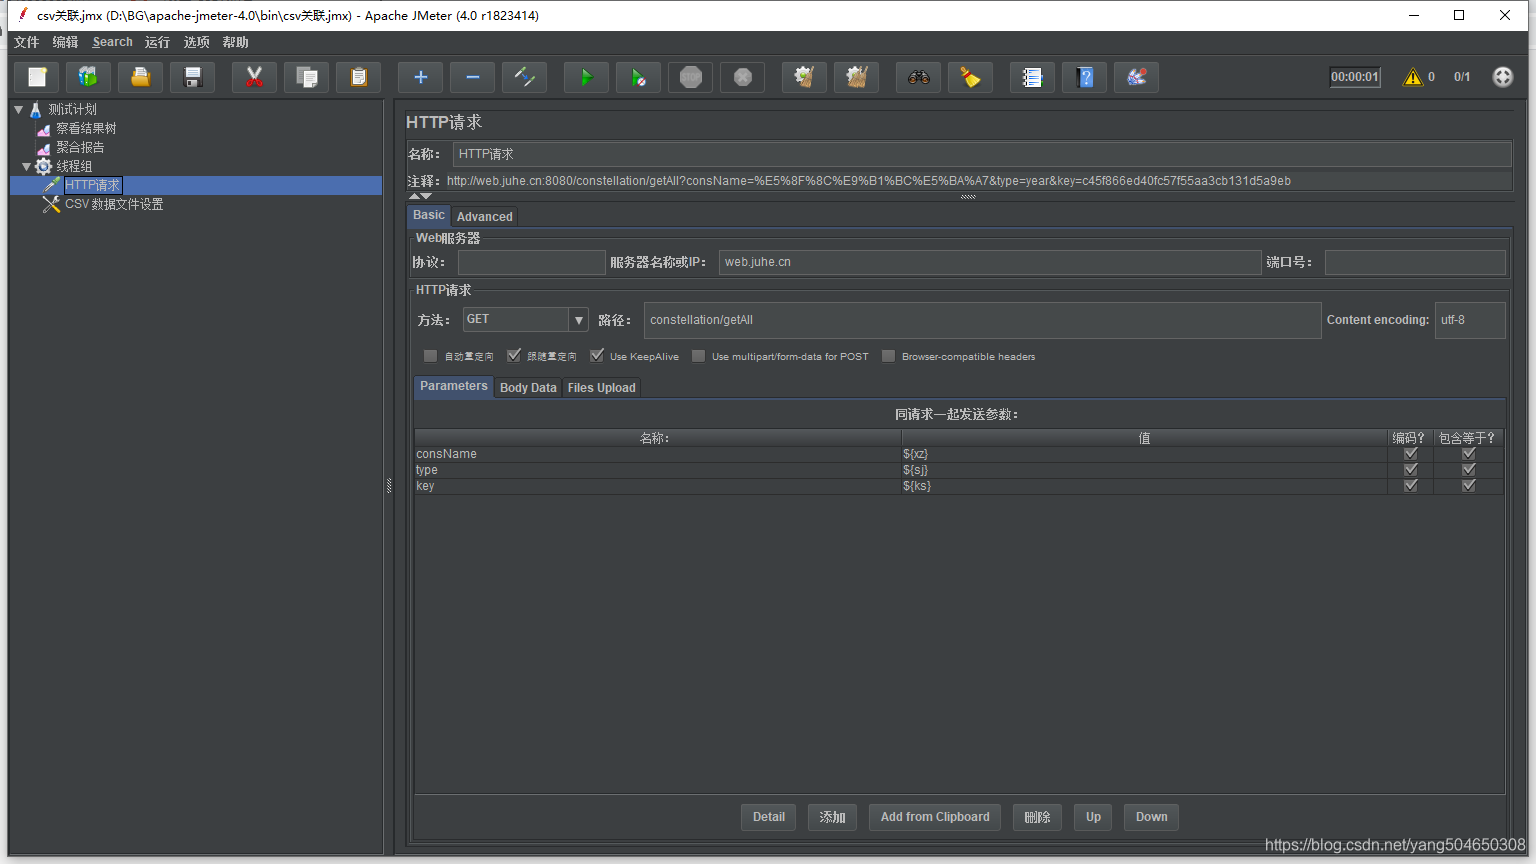This screenshot has width=1536, height=864.
Task: Click the Down button
Action: point(1151,817)
